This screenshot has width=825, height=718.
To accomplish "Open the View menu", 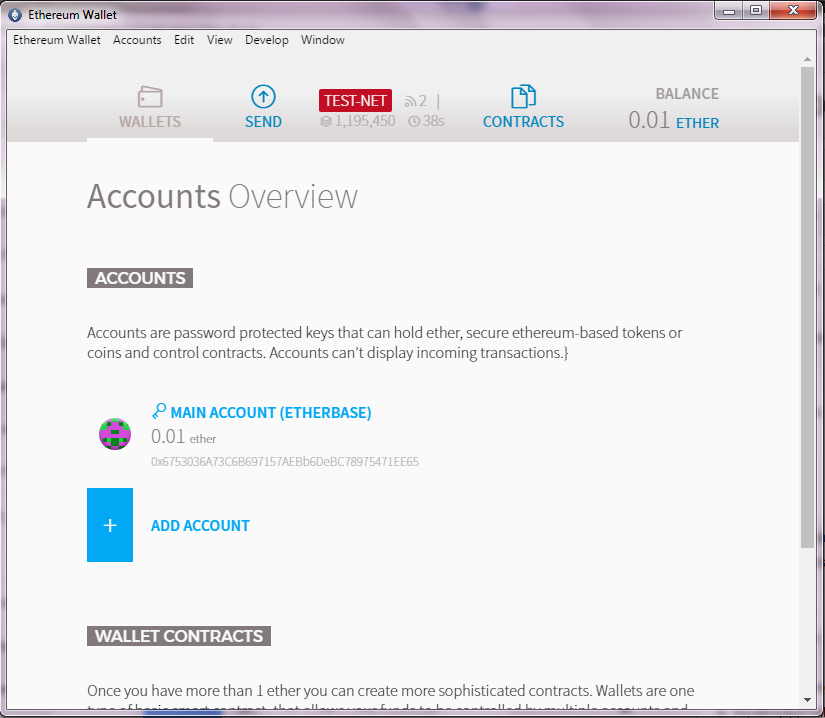I will click(219, 40).
